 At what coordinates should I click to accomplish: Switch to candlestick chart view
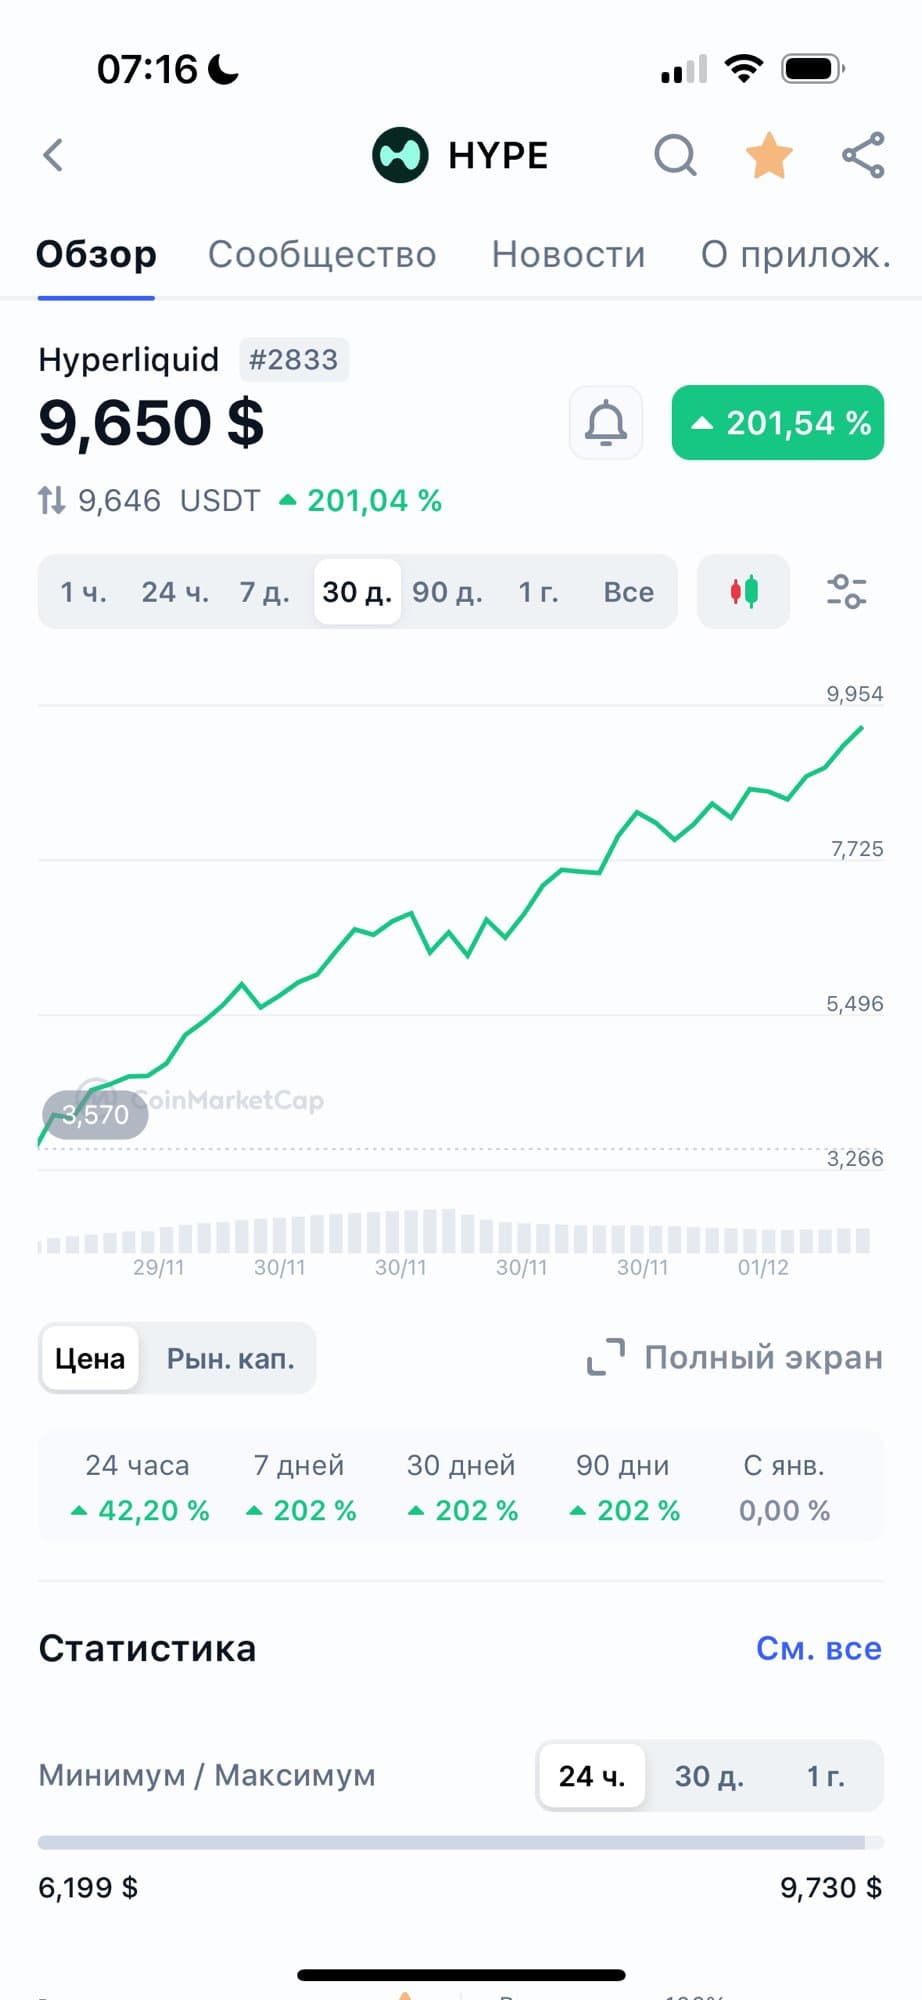[x=743, y=592]
